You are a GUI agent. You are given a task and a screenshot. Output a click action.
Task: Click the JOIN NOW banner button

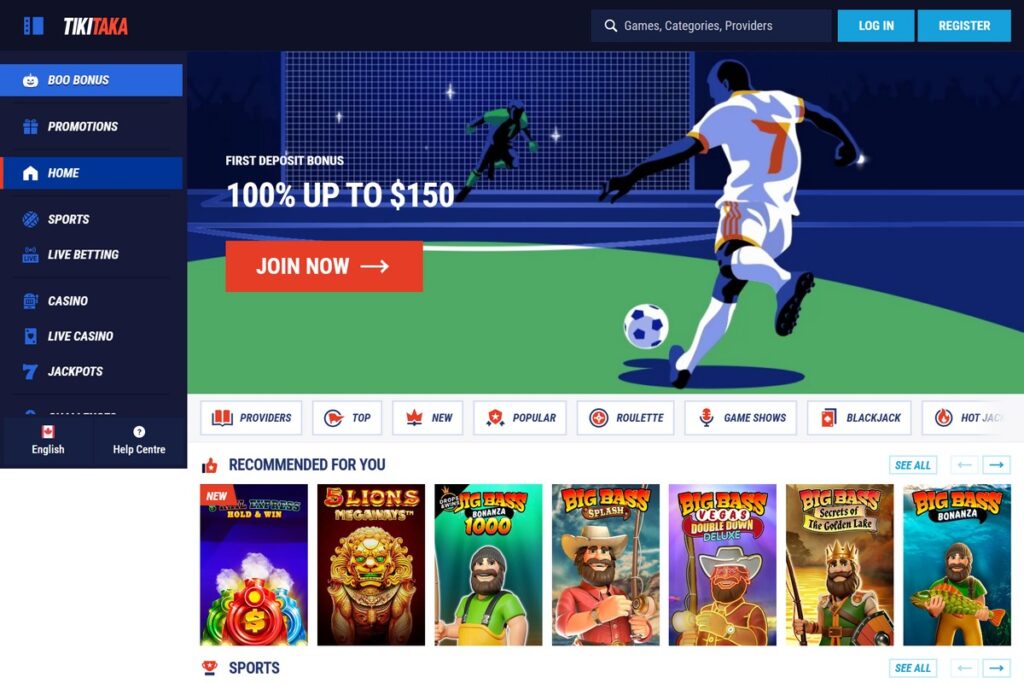coord(324,266)
